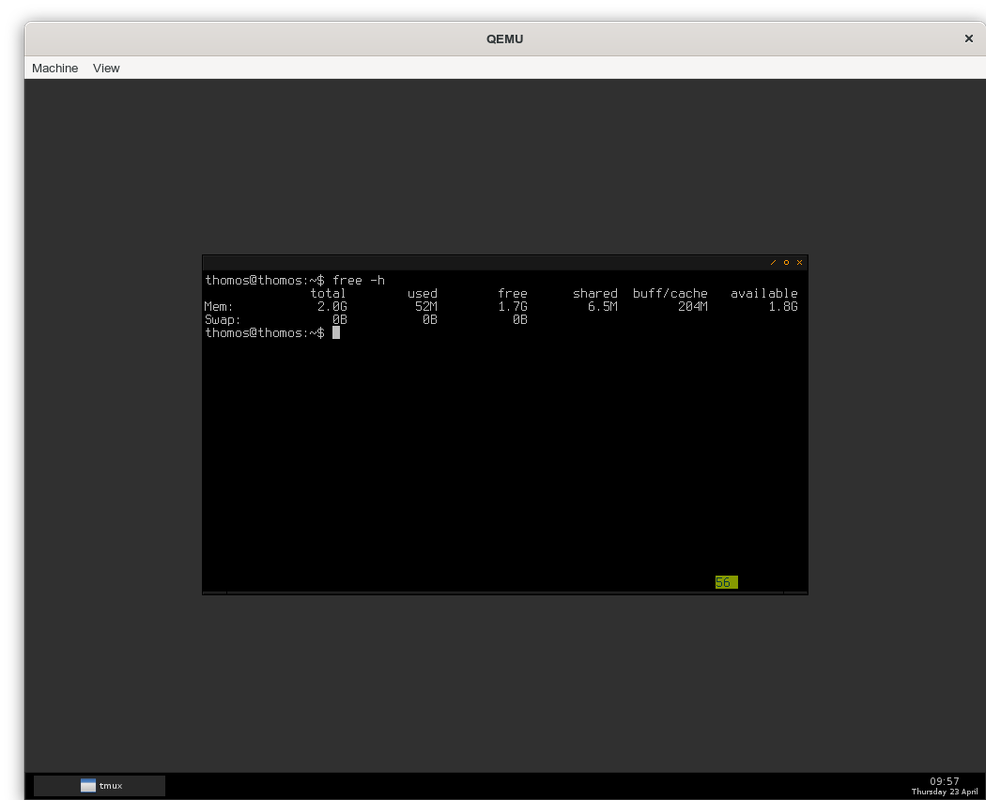This screenshot has height=800, width=986.
Task: Click the terminal window's orange maximize circle icon
Action: point(786,262)
